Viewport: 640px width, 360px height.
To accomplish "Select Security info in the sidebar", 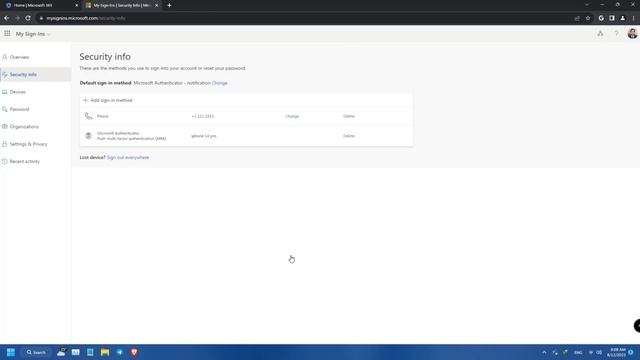I will [36, 75].
